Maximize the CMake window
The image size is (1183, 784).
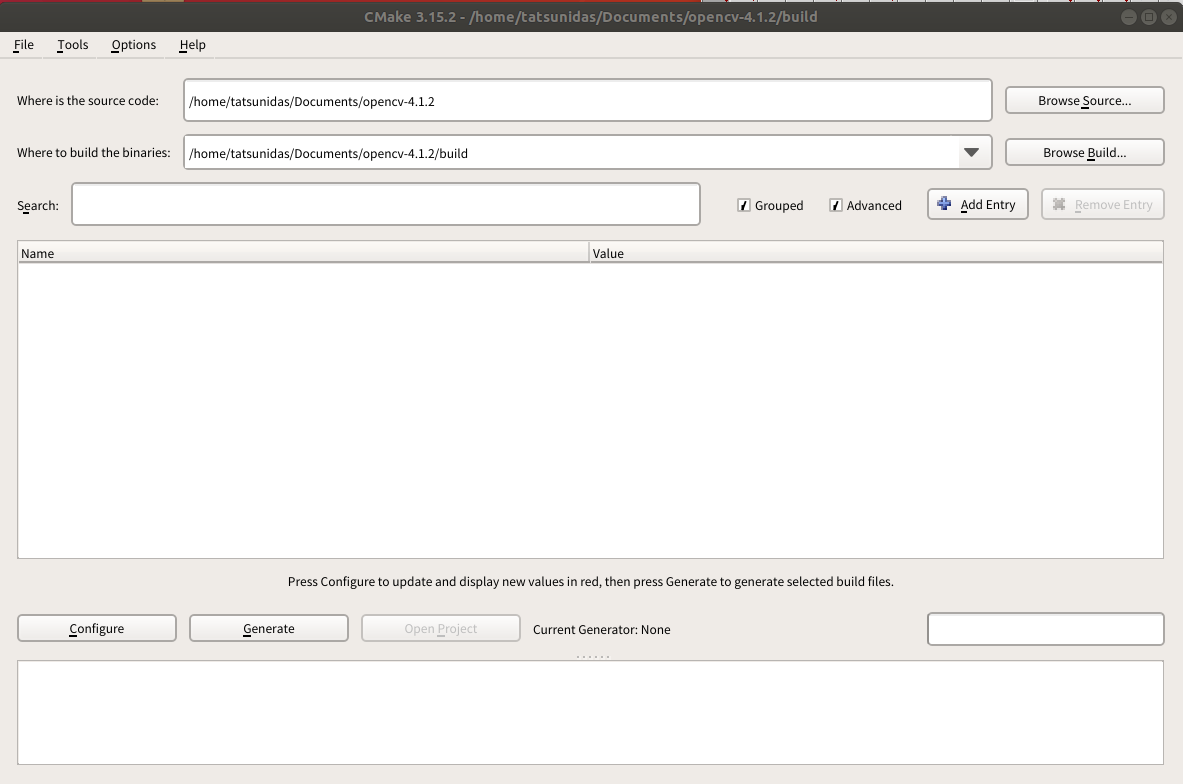coord(1148,17)
